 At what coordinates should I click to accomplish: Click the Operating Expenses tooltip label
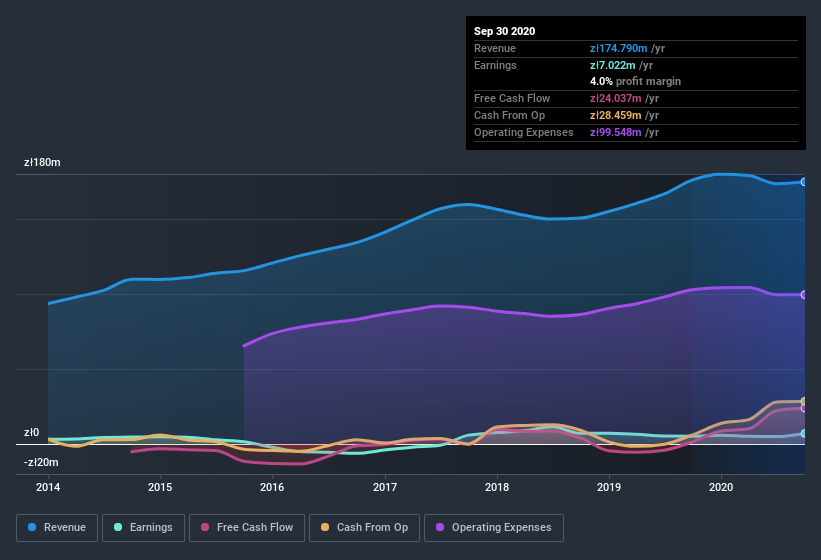(x=524, y=132)
